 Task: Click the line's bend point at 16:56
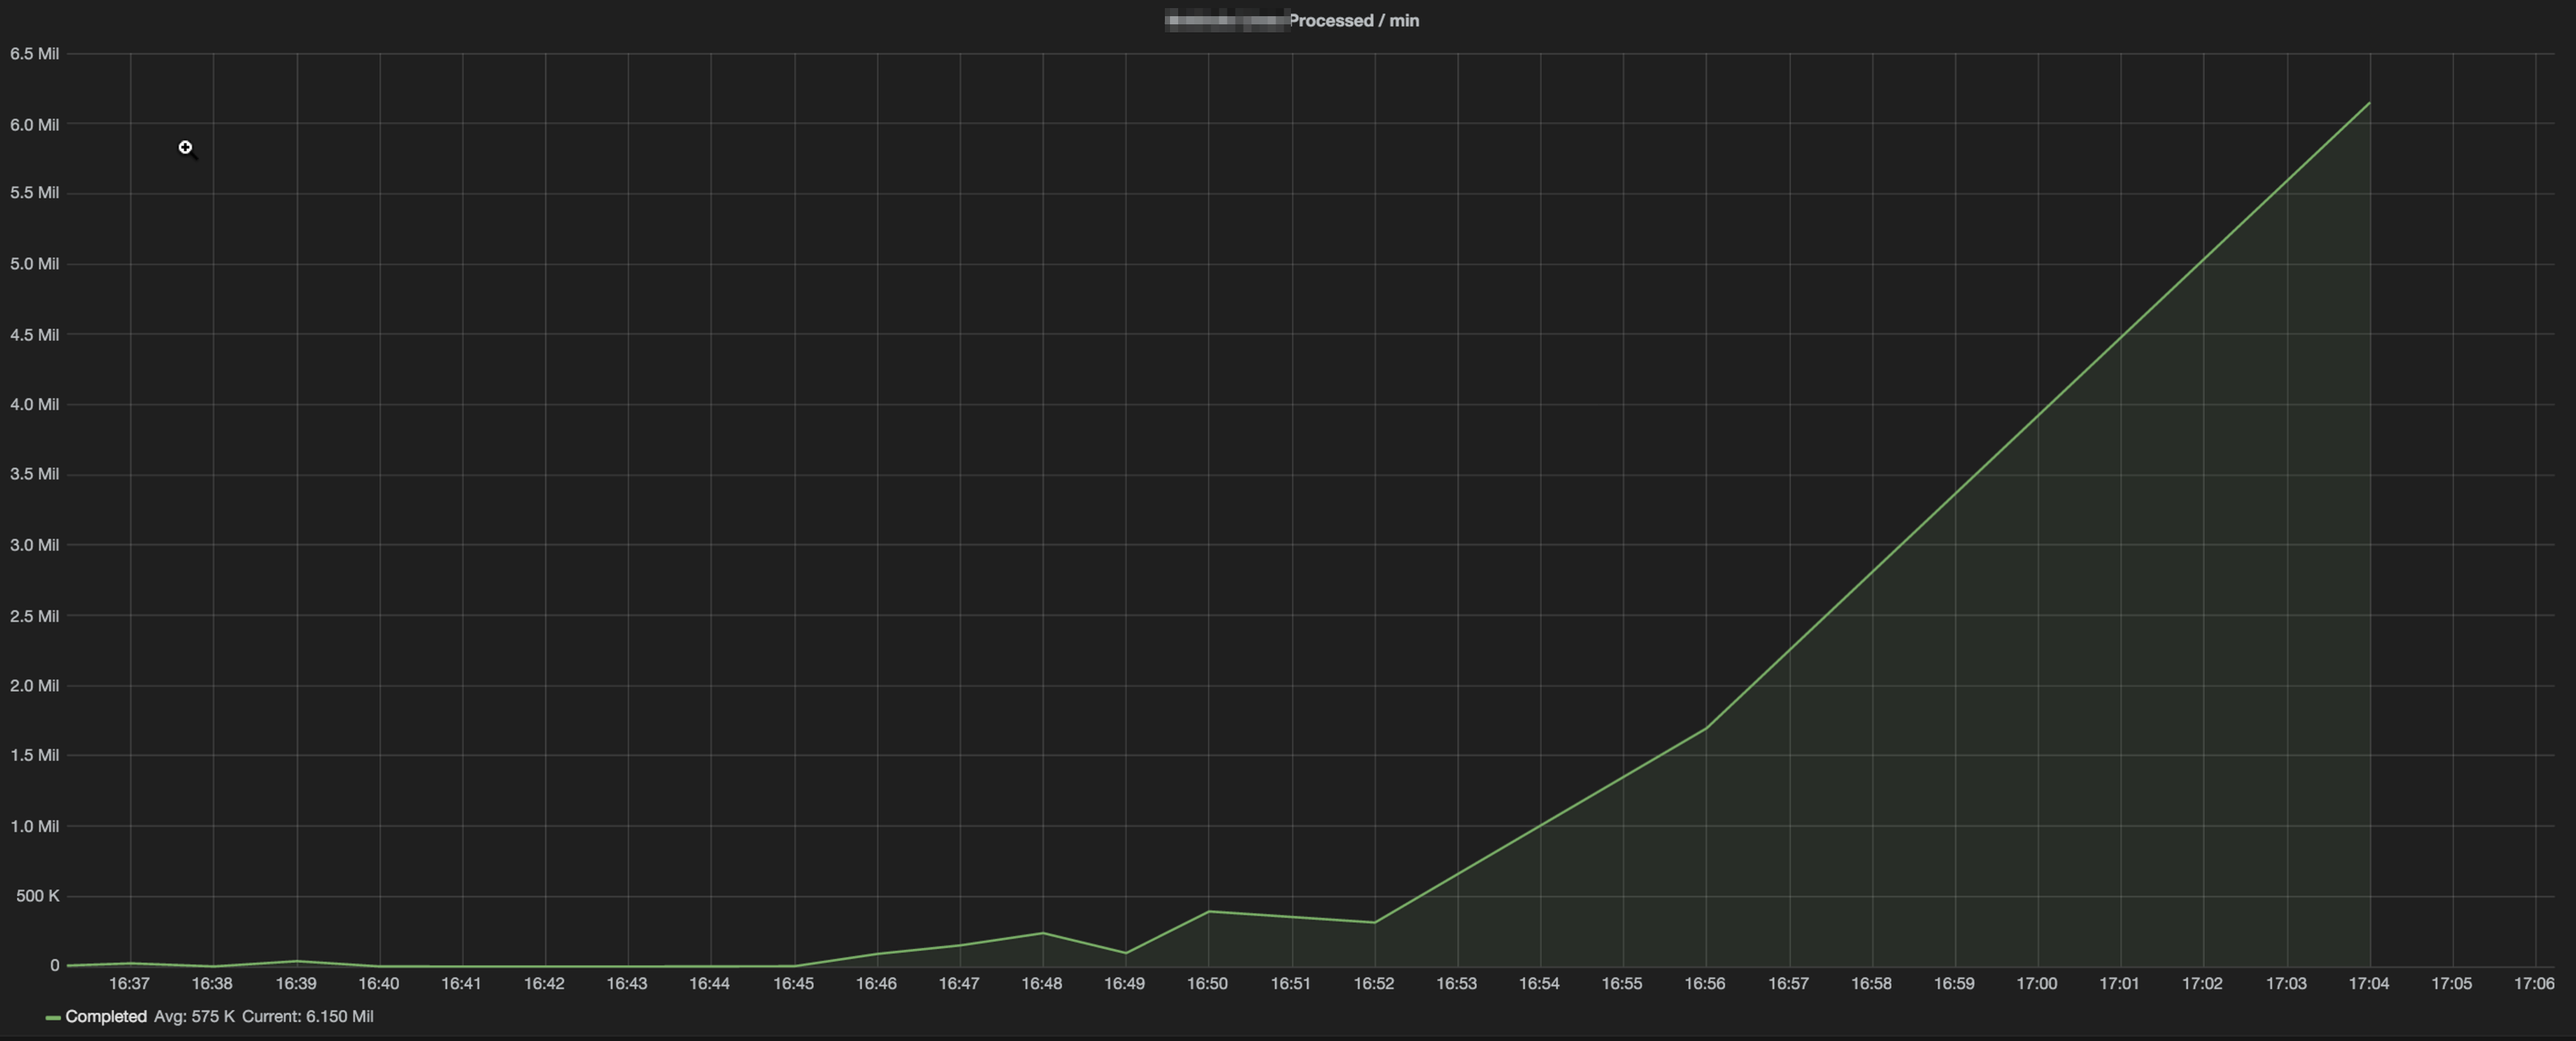pos(1705,728)
